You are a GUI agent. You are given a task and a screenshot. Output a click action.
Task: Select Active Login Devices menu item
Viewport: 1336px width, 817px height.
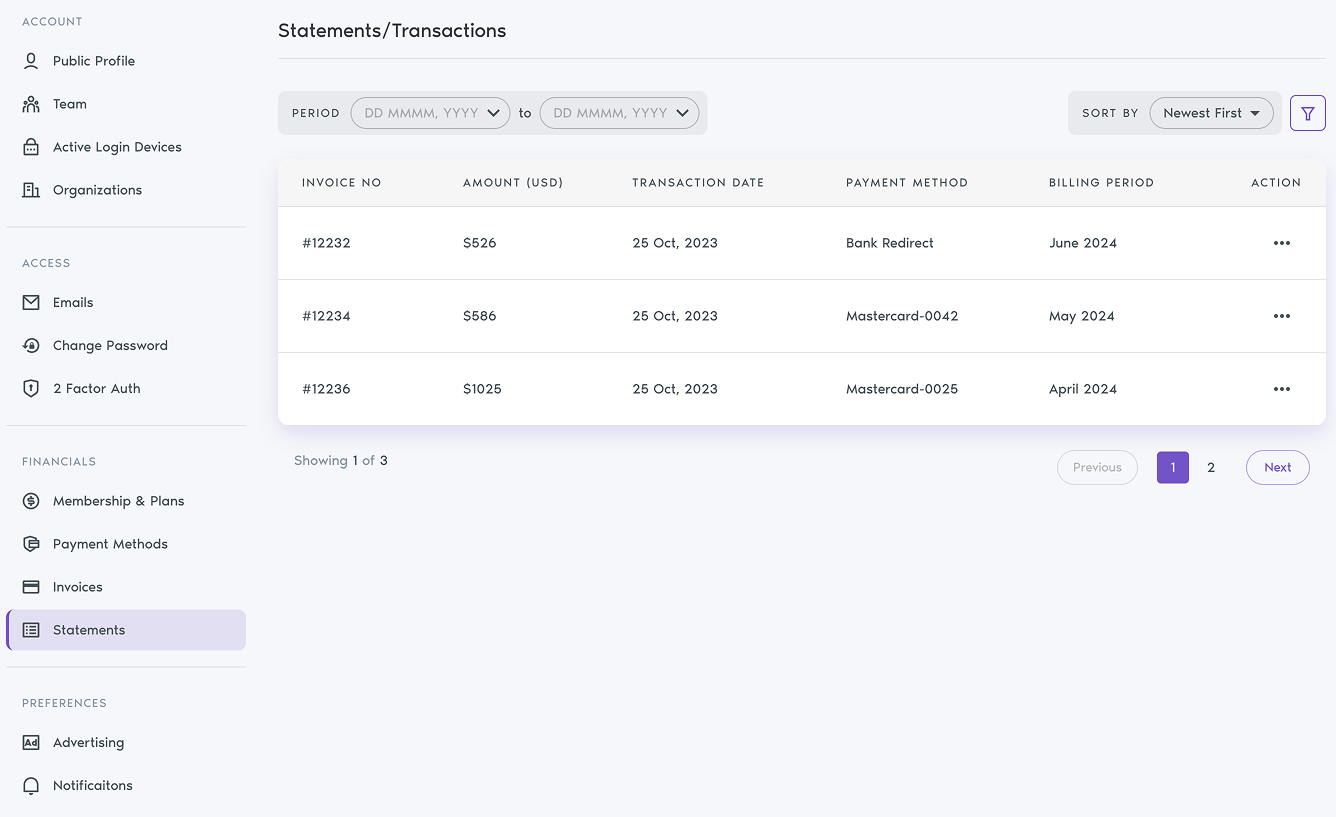click(117, 147)
